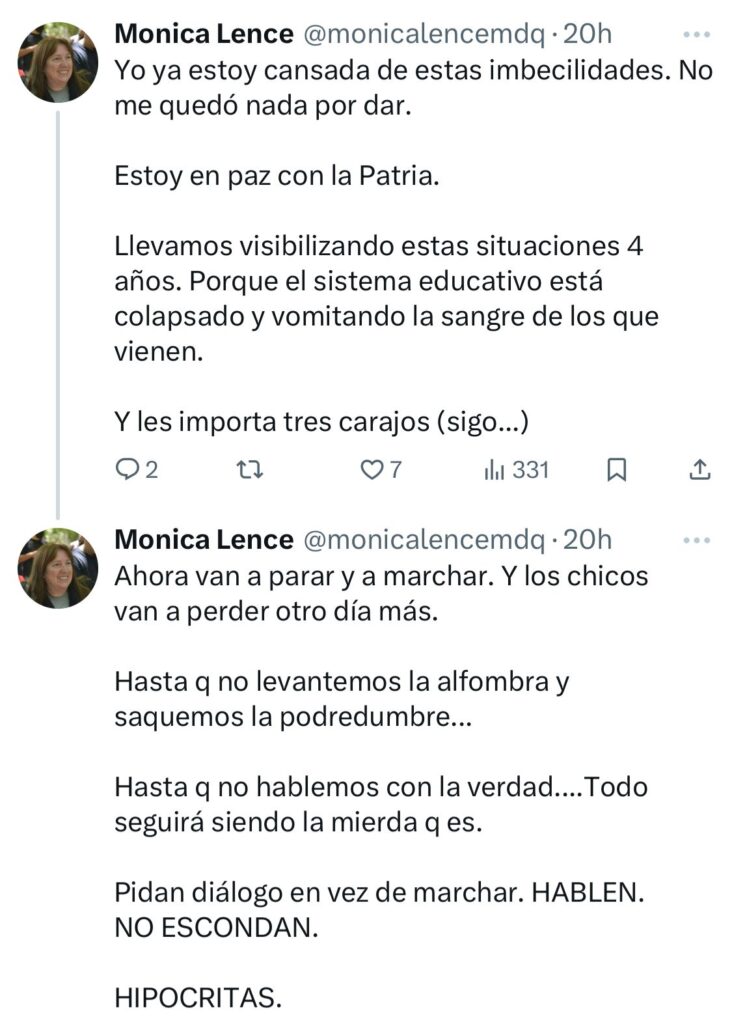Like the tweet using the heart icon
Screen dimensions: 732x1024
(x=371, y=469)
